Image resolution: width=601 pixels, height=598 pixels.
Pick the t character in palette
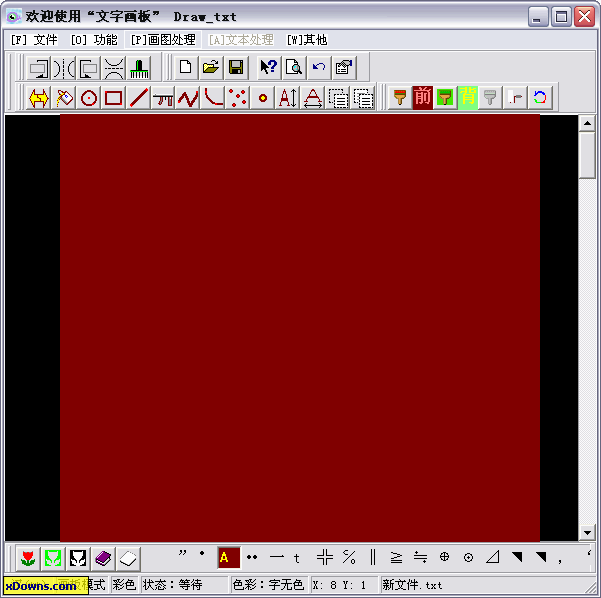(x=297, y=559)
